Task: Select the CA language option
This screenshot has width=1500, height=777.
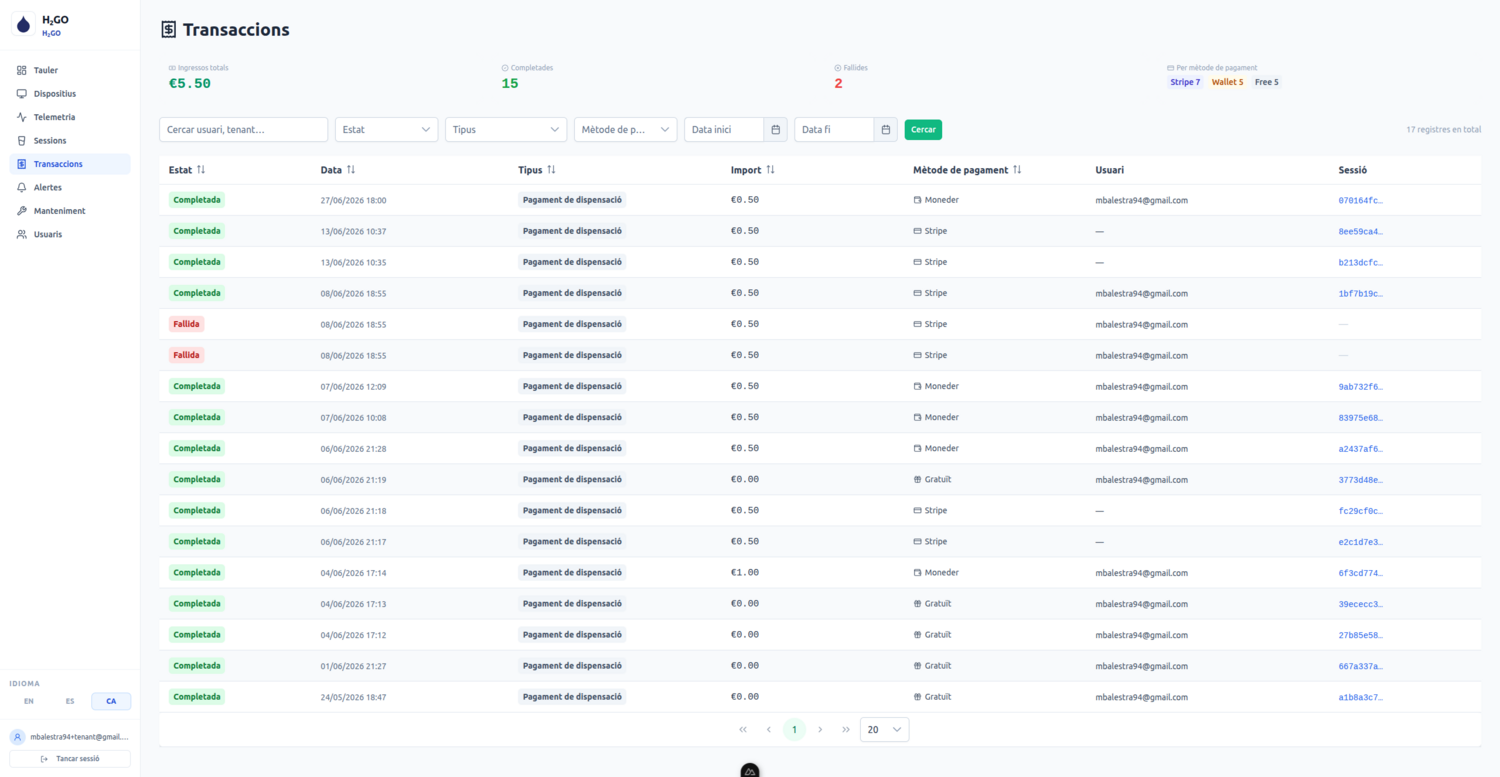Action: (111, 701)
